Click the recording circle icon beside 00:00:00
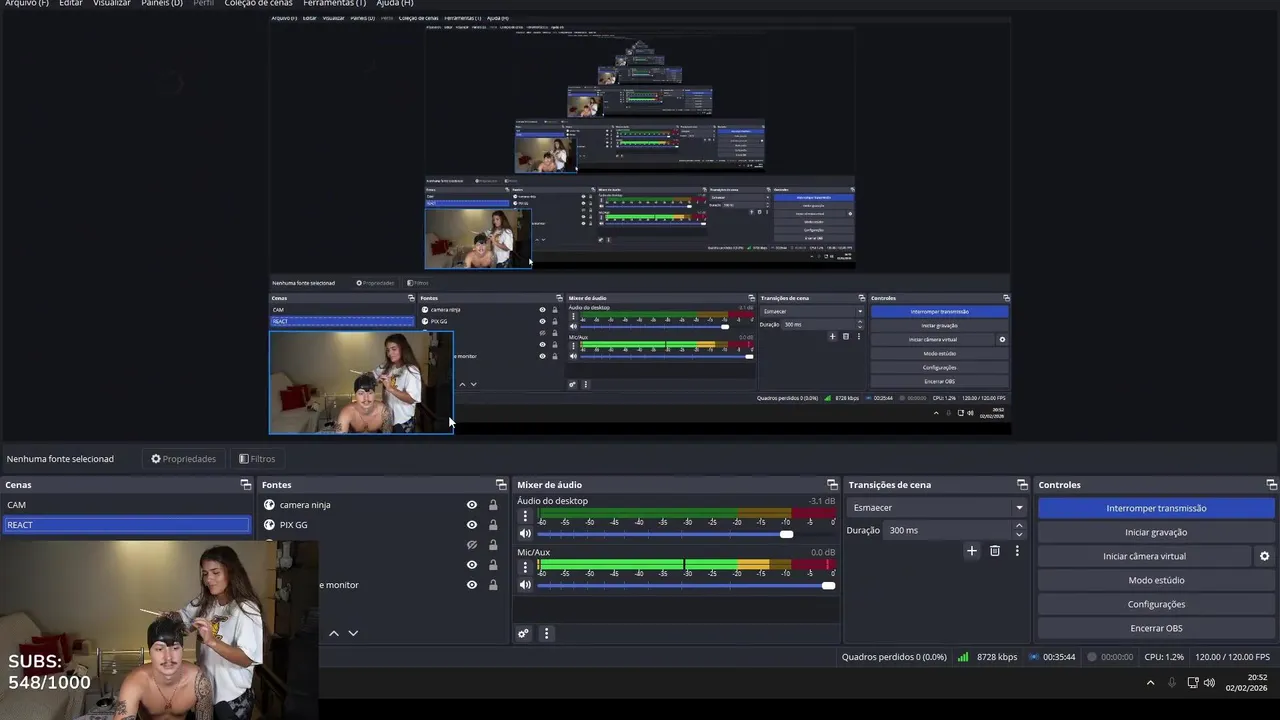1280x720 pixels. [1092, 657]
